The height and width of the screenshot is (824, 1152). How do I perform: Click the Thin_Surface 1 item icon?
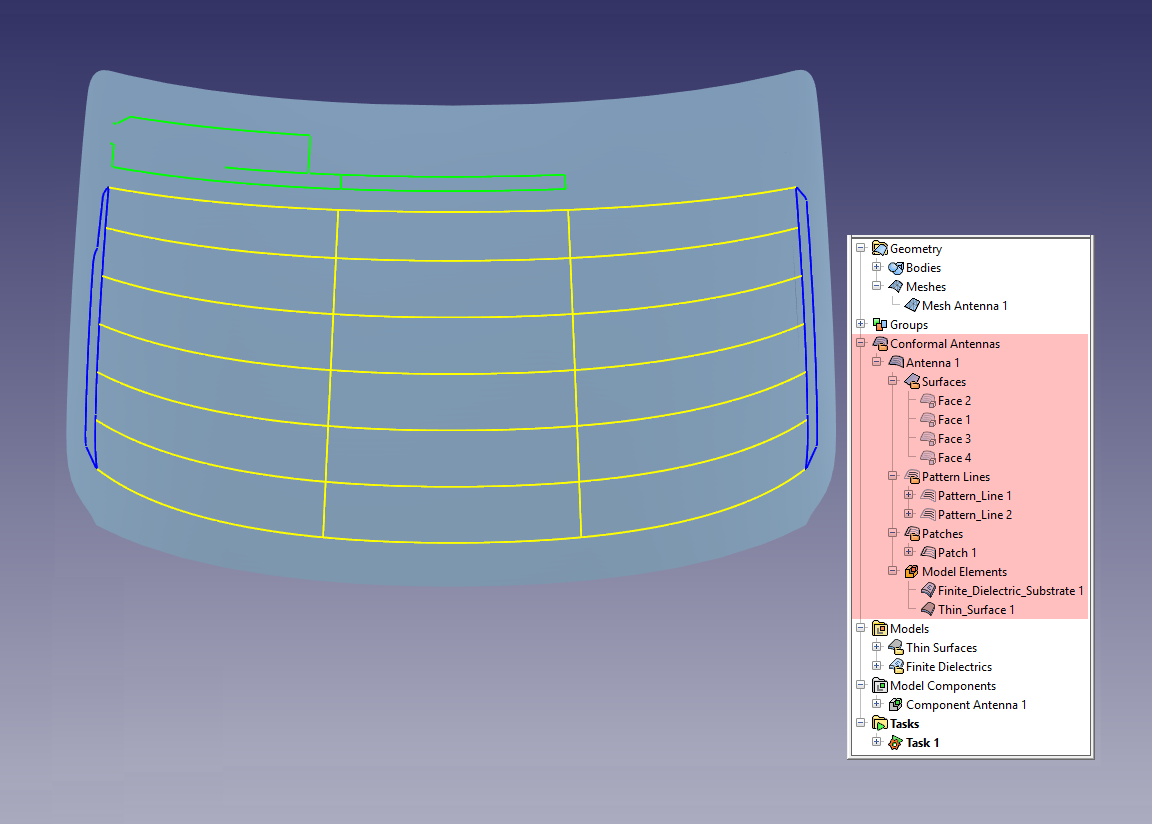(x=927, y=610)
